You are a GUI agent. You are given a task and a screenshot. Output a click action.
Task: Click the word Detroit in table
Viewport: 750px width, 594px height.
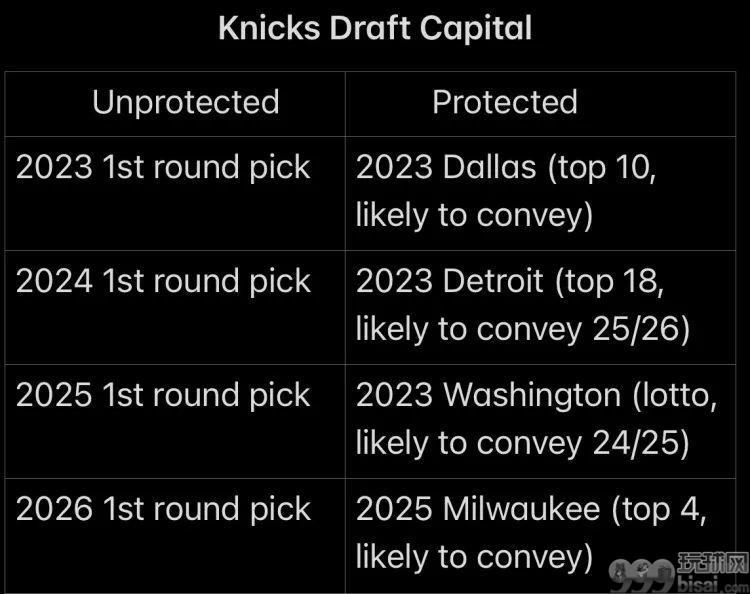[x=493, y=281]
